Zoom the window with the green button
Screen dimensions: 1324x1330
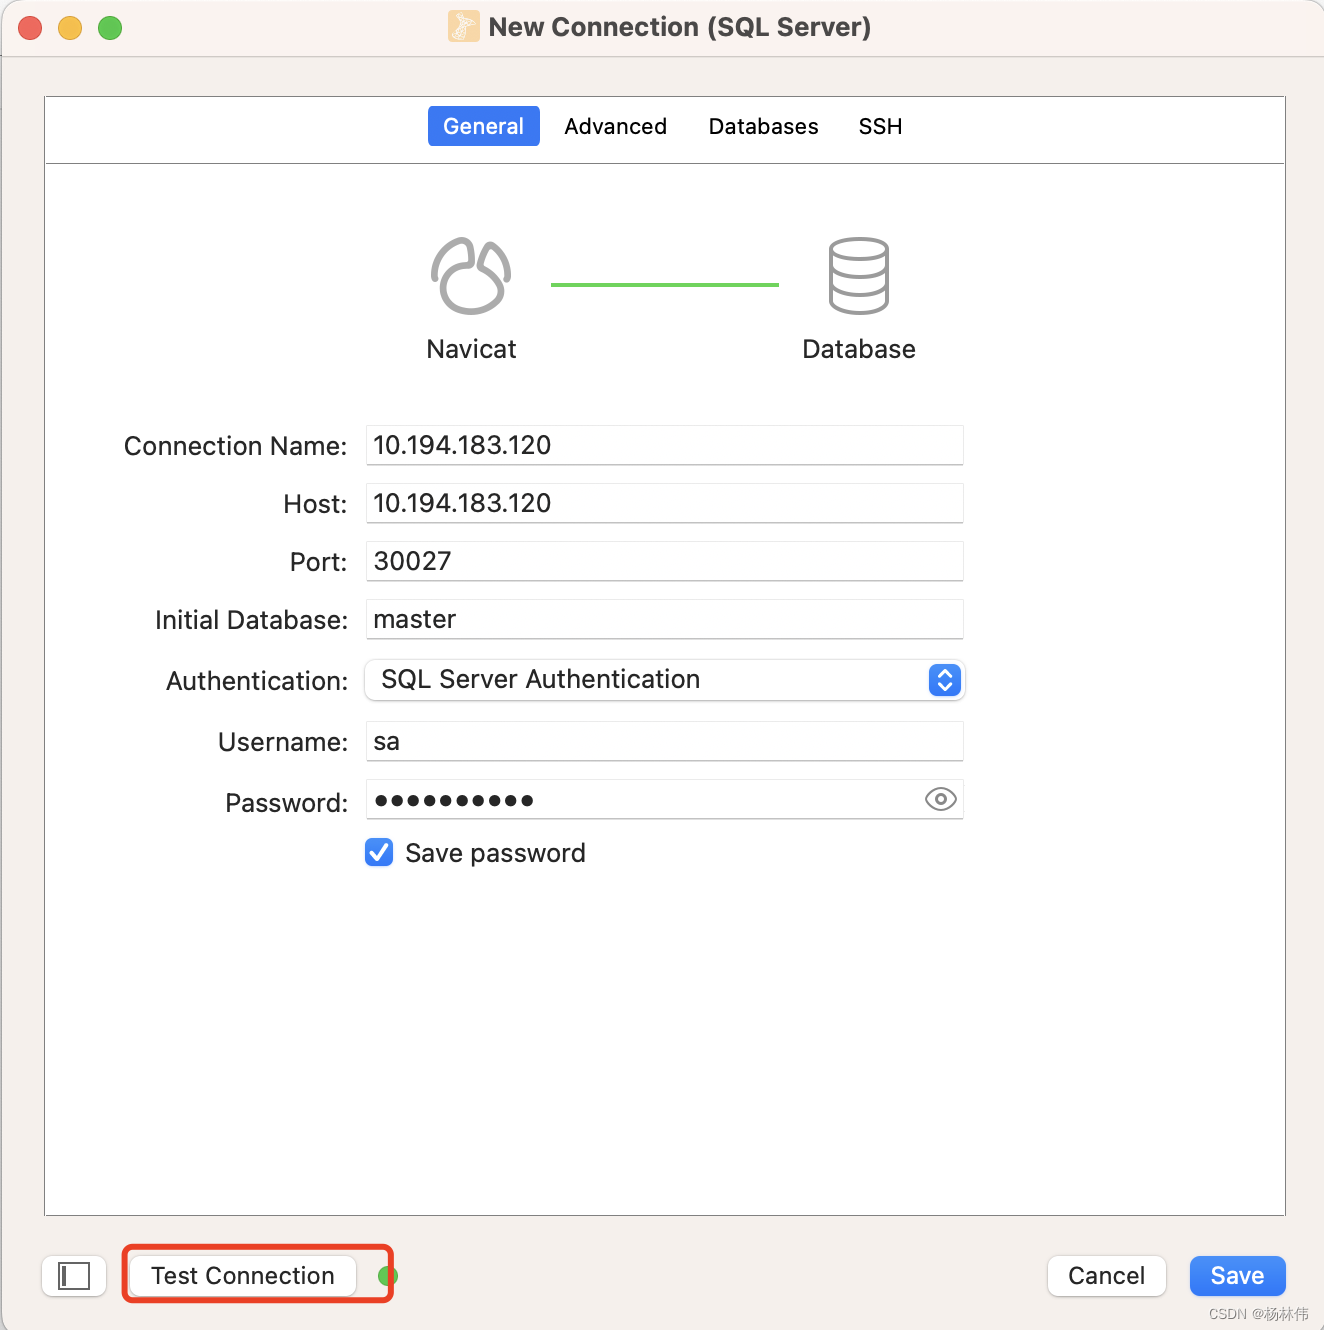tap(110, 28)
